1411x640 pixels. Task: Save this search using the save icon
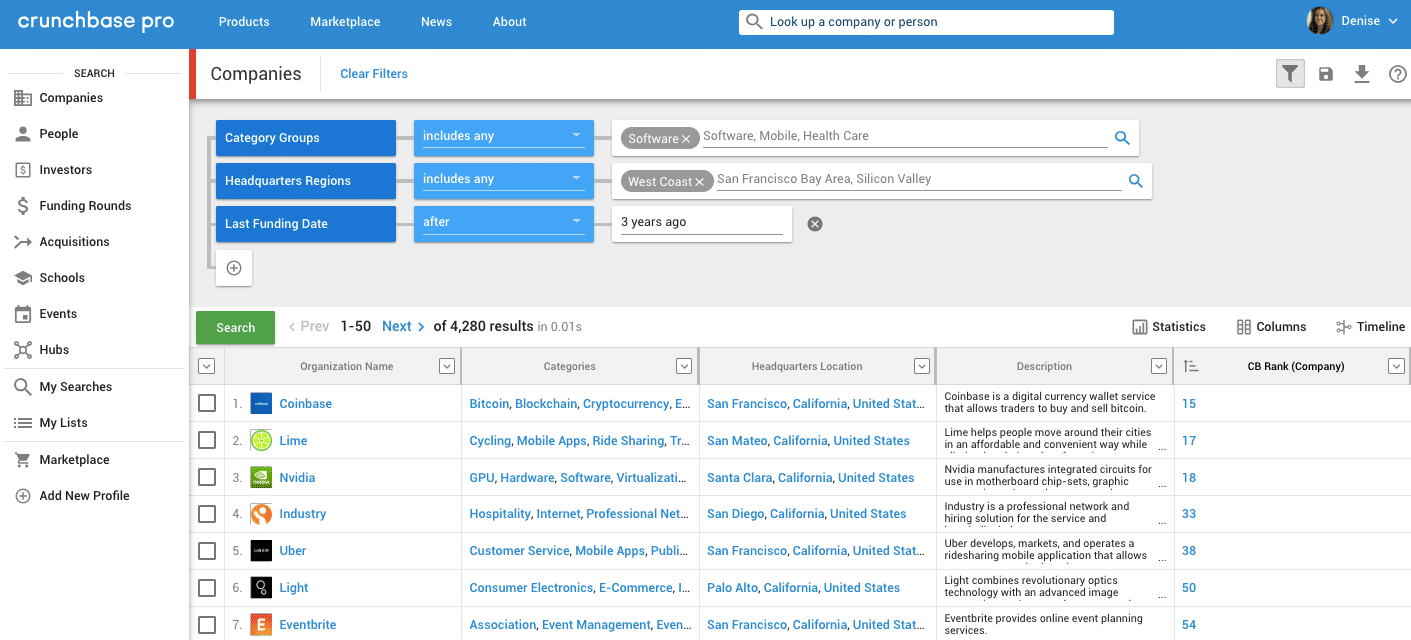coord(1325,73)
